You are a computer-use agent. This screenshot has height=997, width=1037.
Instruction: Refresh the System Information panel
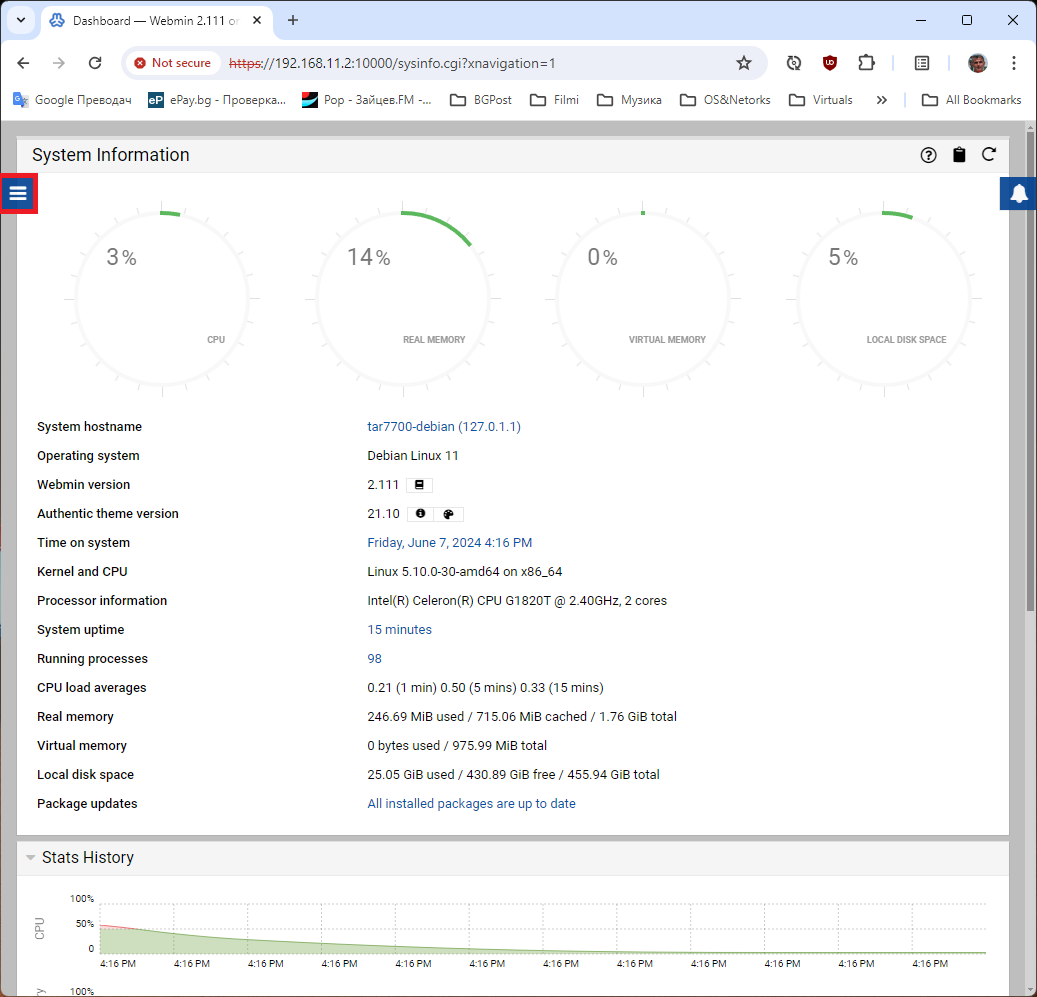(x=989, y=155)
